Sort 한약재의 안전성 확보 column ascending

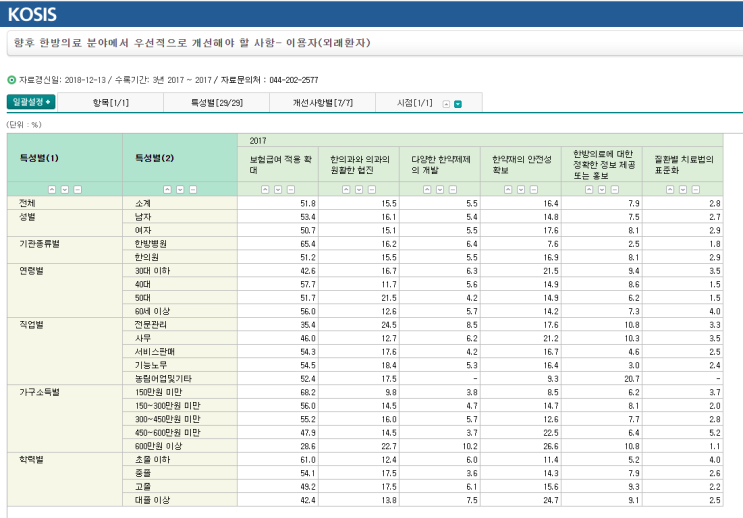click(508, 190)
